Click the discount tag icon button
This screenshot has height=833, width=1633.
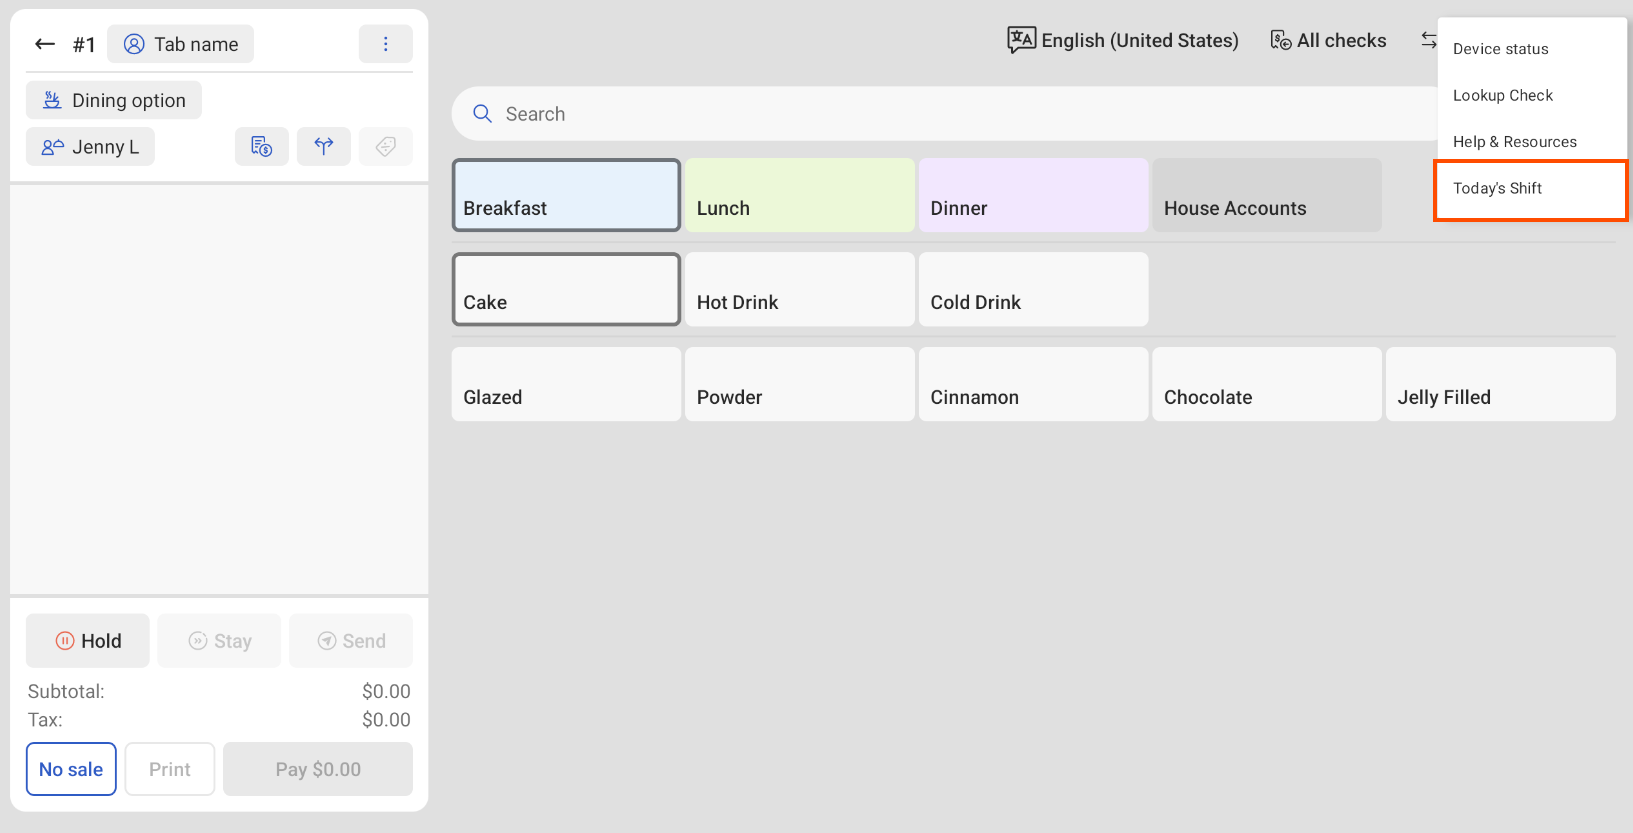click(x=386, y=147)
